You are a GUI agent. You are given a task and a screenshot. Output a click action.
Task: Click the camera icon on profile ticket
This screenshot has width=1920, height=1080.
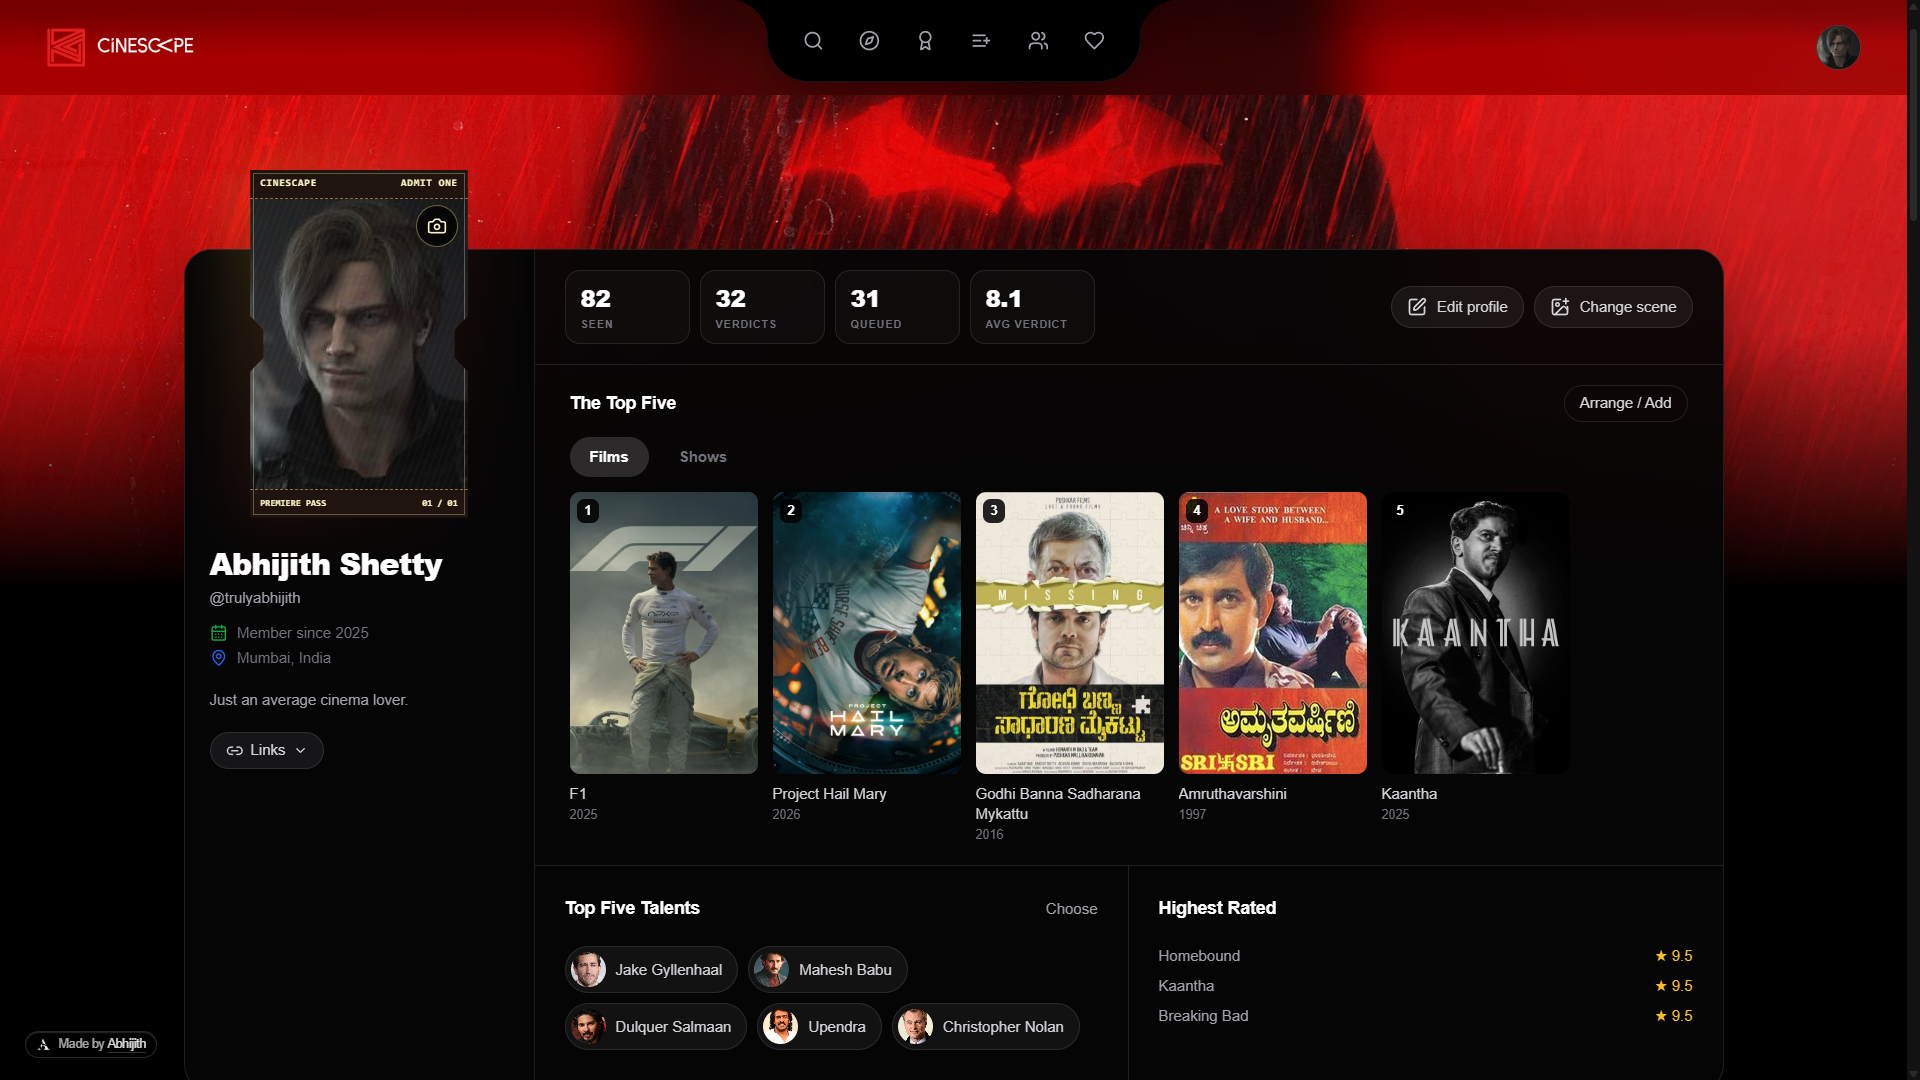point(437,226)
